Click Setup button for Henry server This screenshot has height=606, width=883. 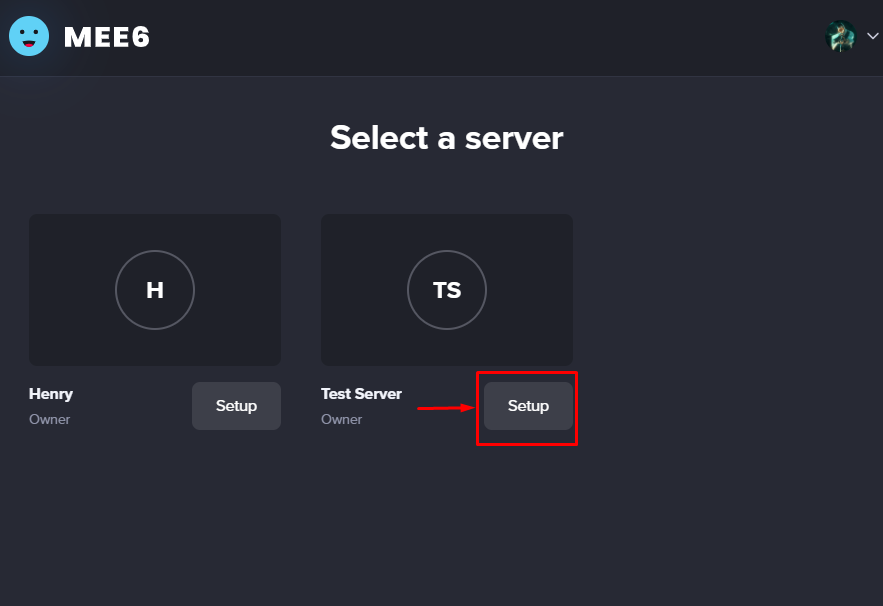point(236,406)
